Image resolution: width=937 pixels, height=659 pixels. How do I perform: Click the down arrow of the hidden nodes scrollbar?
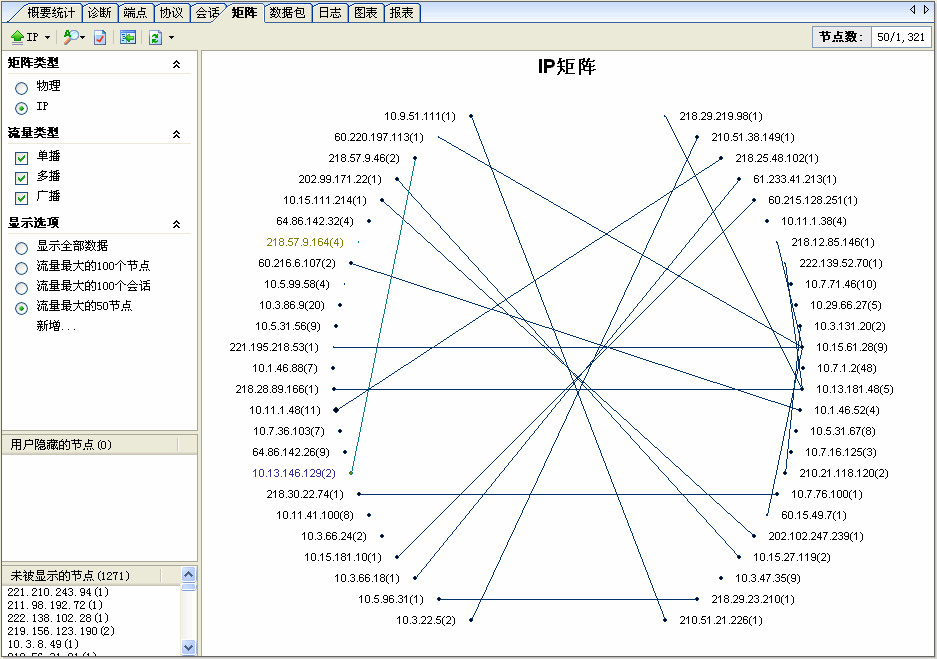tap(186, 649)
